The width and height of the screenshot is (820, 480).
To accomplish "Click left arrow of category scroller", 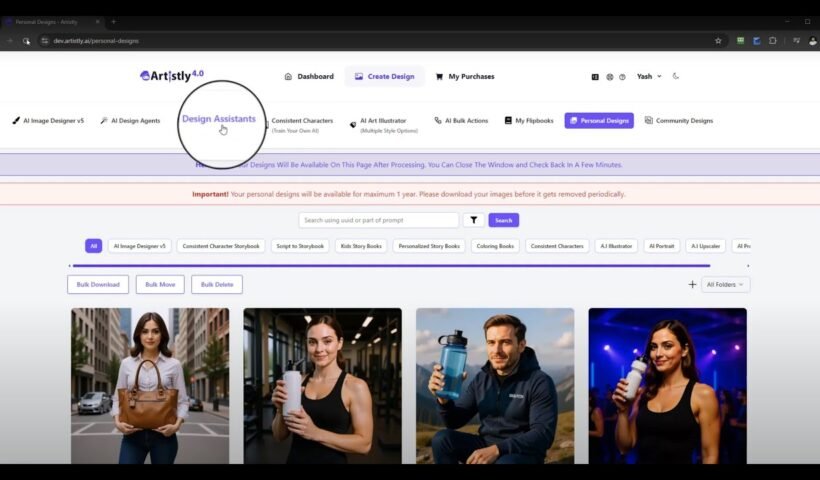I will click(69, 266).
